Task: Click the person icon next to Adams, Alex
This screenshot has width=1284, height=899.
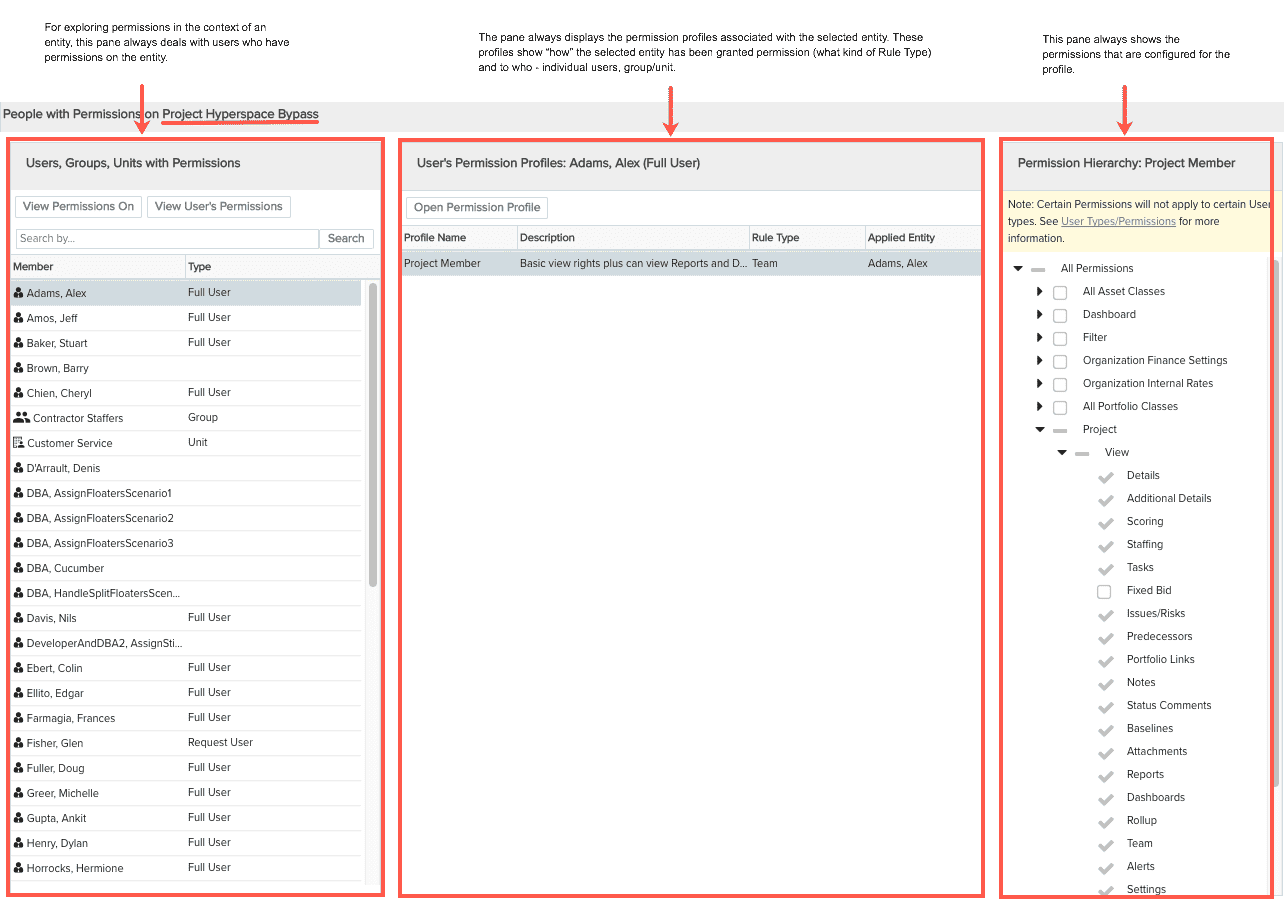Action: (x=16, y=292)
